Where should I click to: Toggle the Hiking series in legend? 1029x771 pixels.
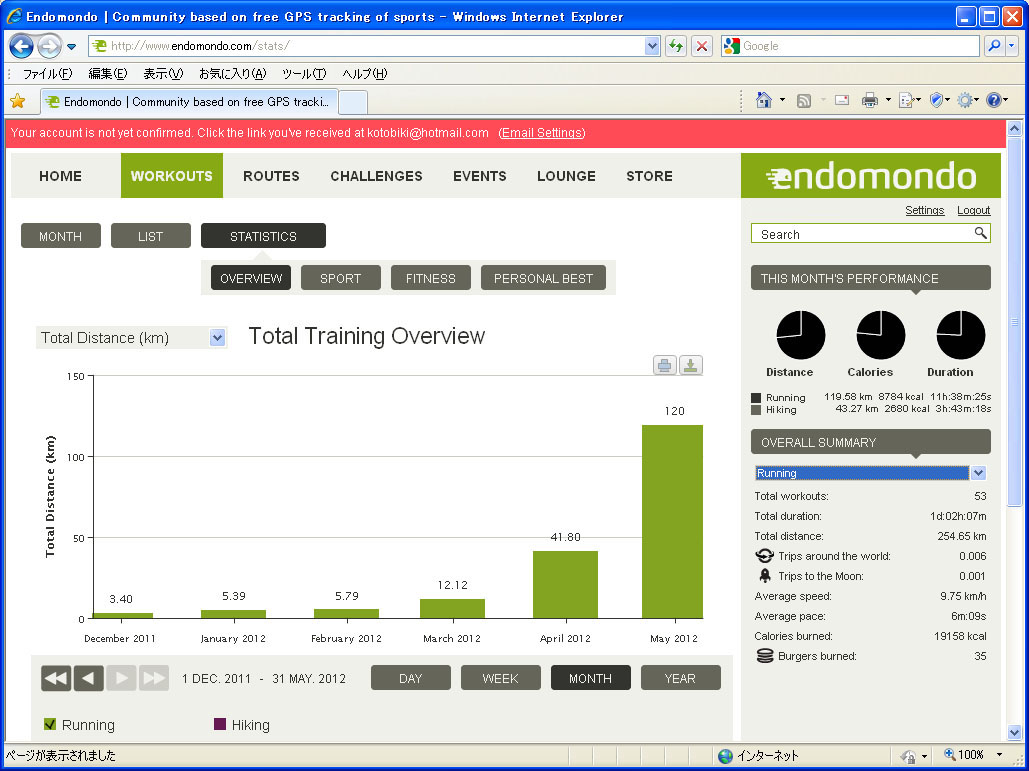pos(220,725)
